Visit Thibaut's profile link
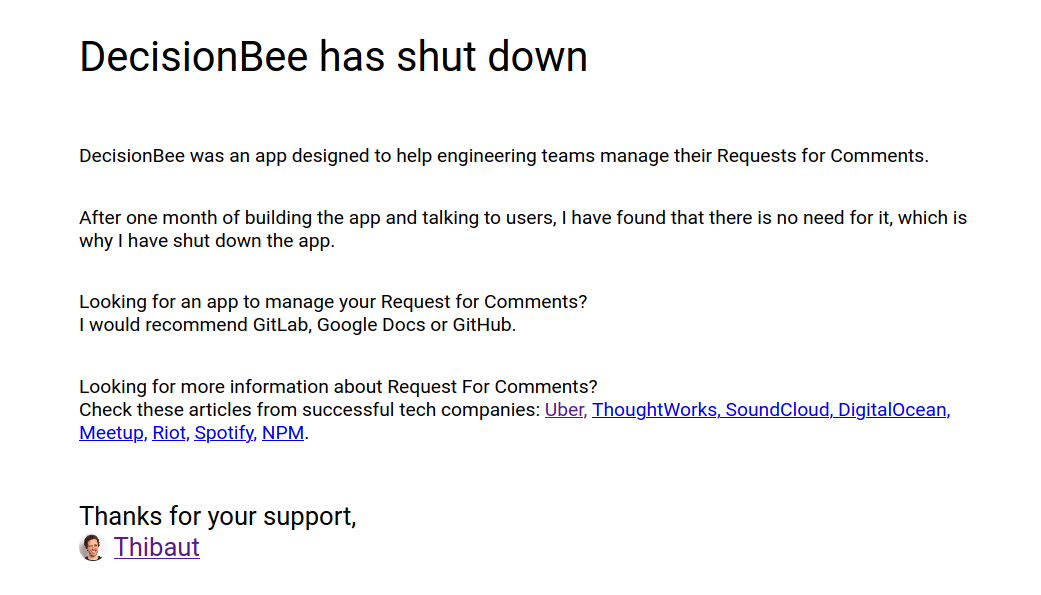The image size is (1041, 595). (x=157, y=547)
